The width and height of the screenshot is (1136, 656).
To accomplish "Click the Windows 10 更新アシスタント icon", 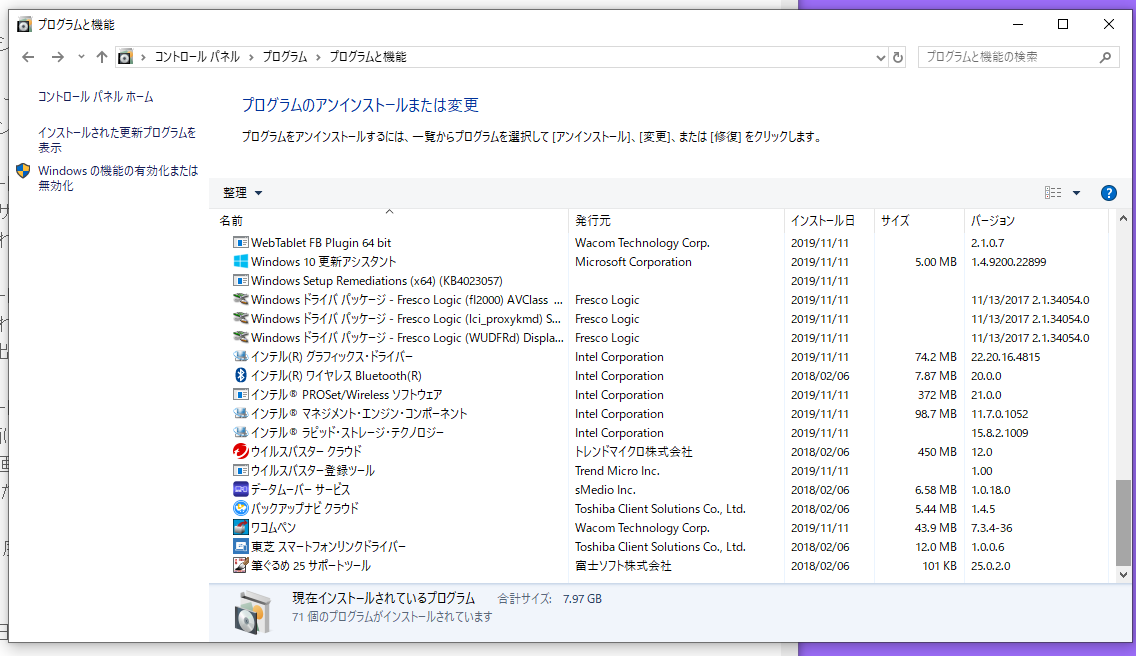I will pyautogui.click(x=240, y=262).
